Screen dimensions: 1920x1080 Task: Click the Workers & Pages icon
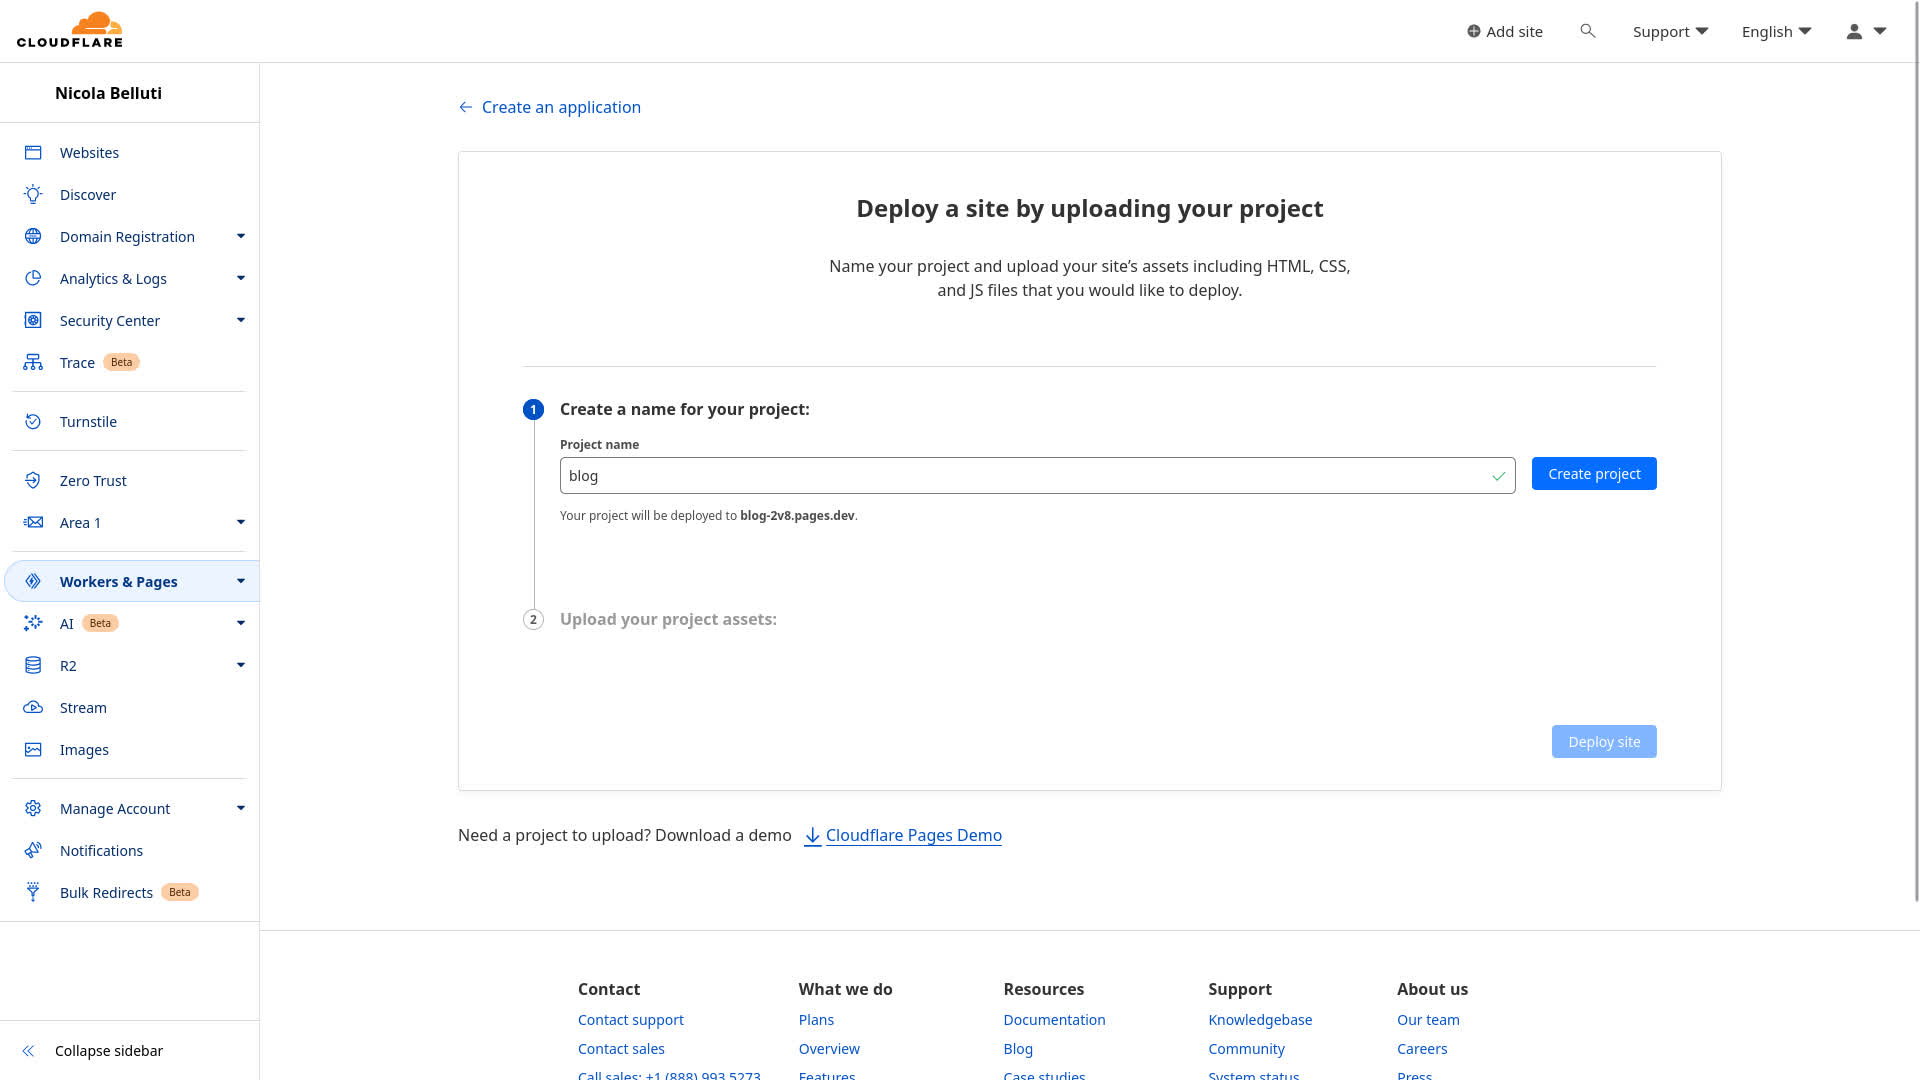[33, 582]
